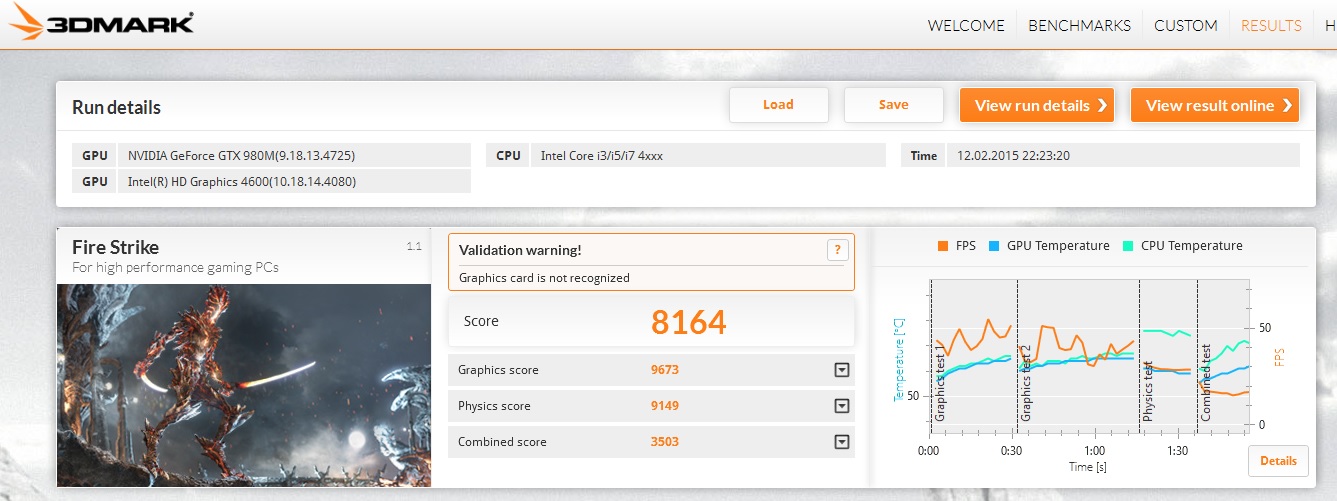
Task: Click the Run details heading
Action: click(x=116, y=107)
